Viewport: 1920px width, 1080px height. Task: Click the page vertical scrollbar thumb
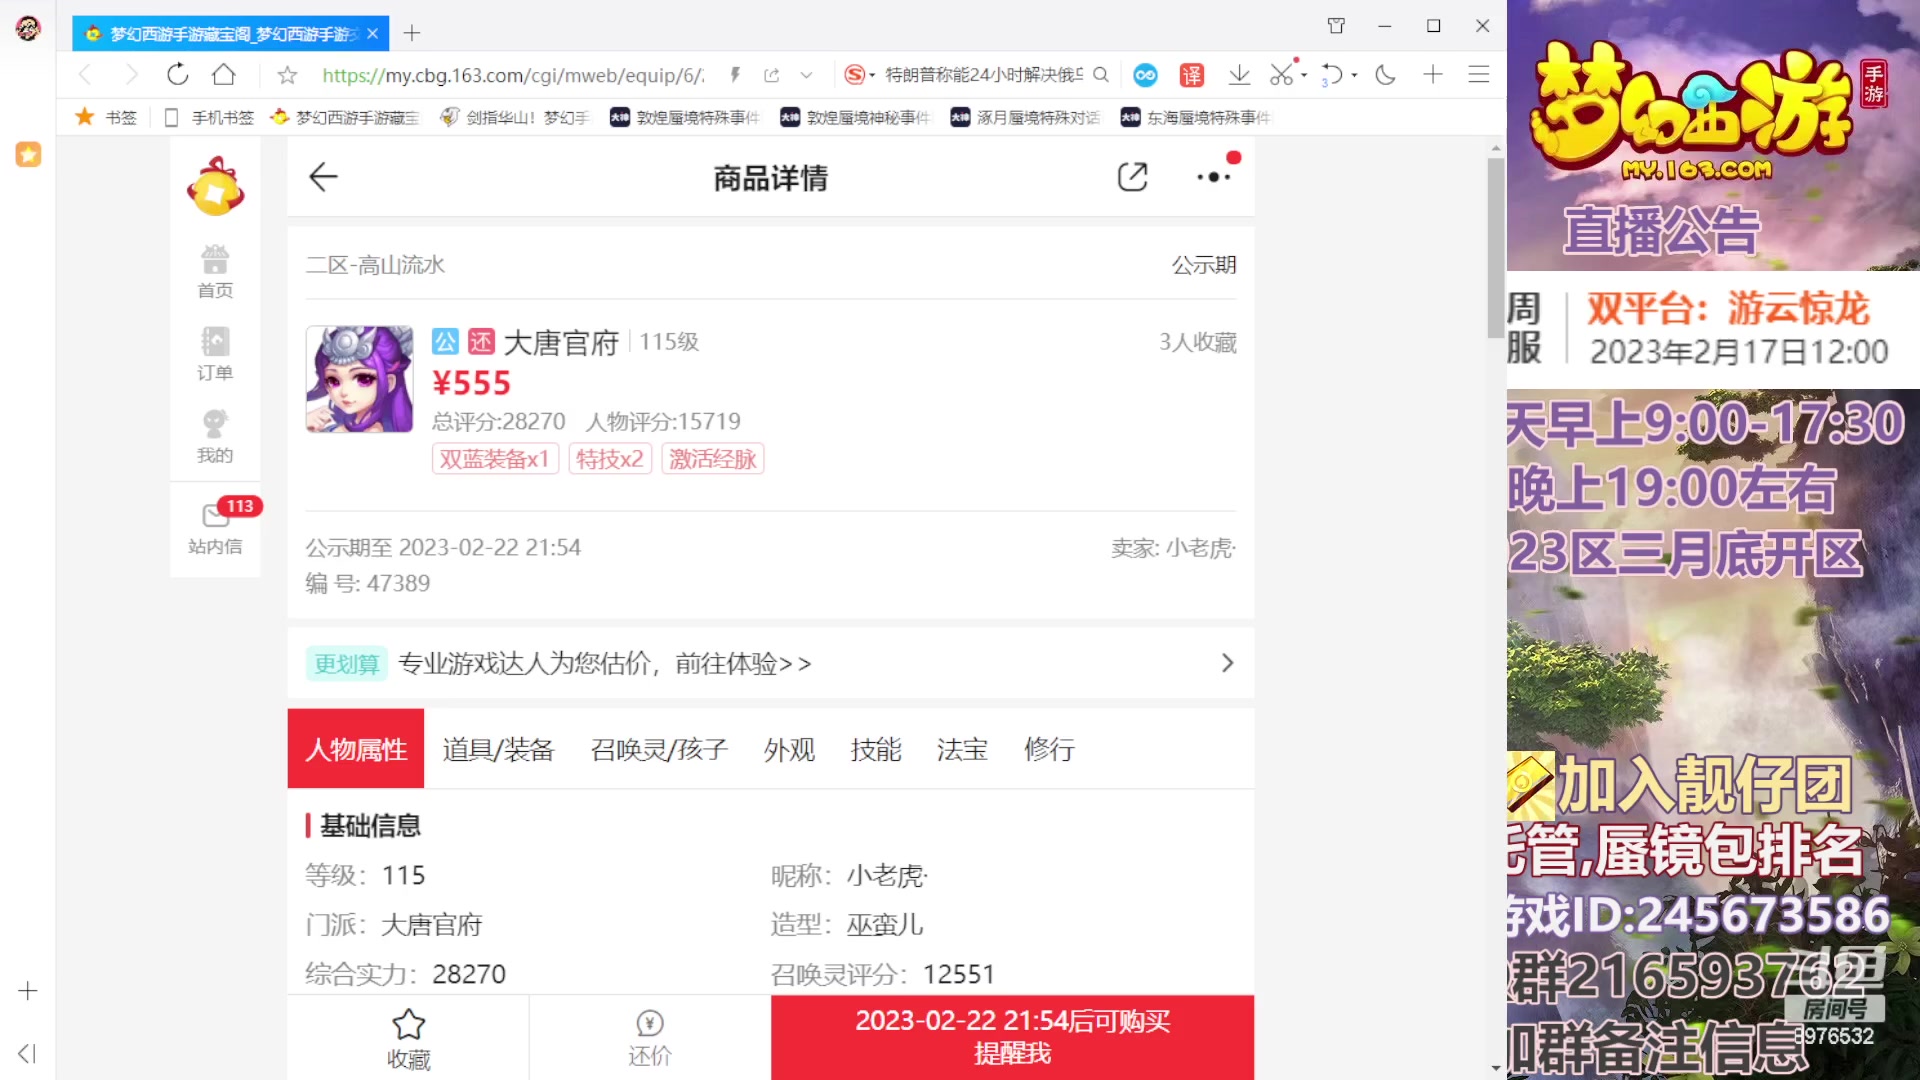pyautogui.click(x=1495, y=247)
